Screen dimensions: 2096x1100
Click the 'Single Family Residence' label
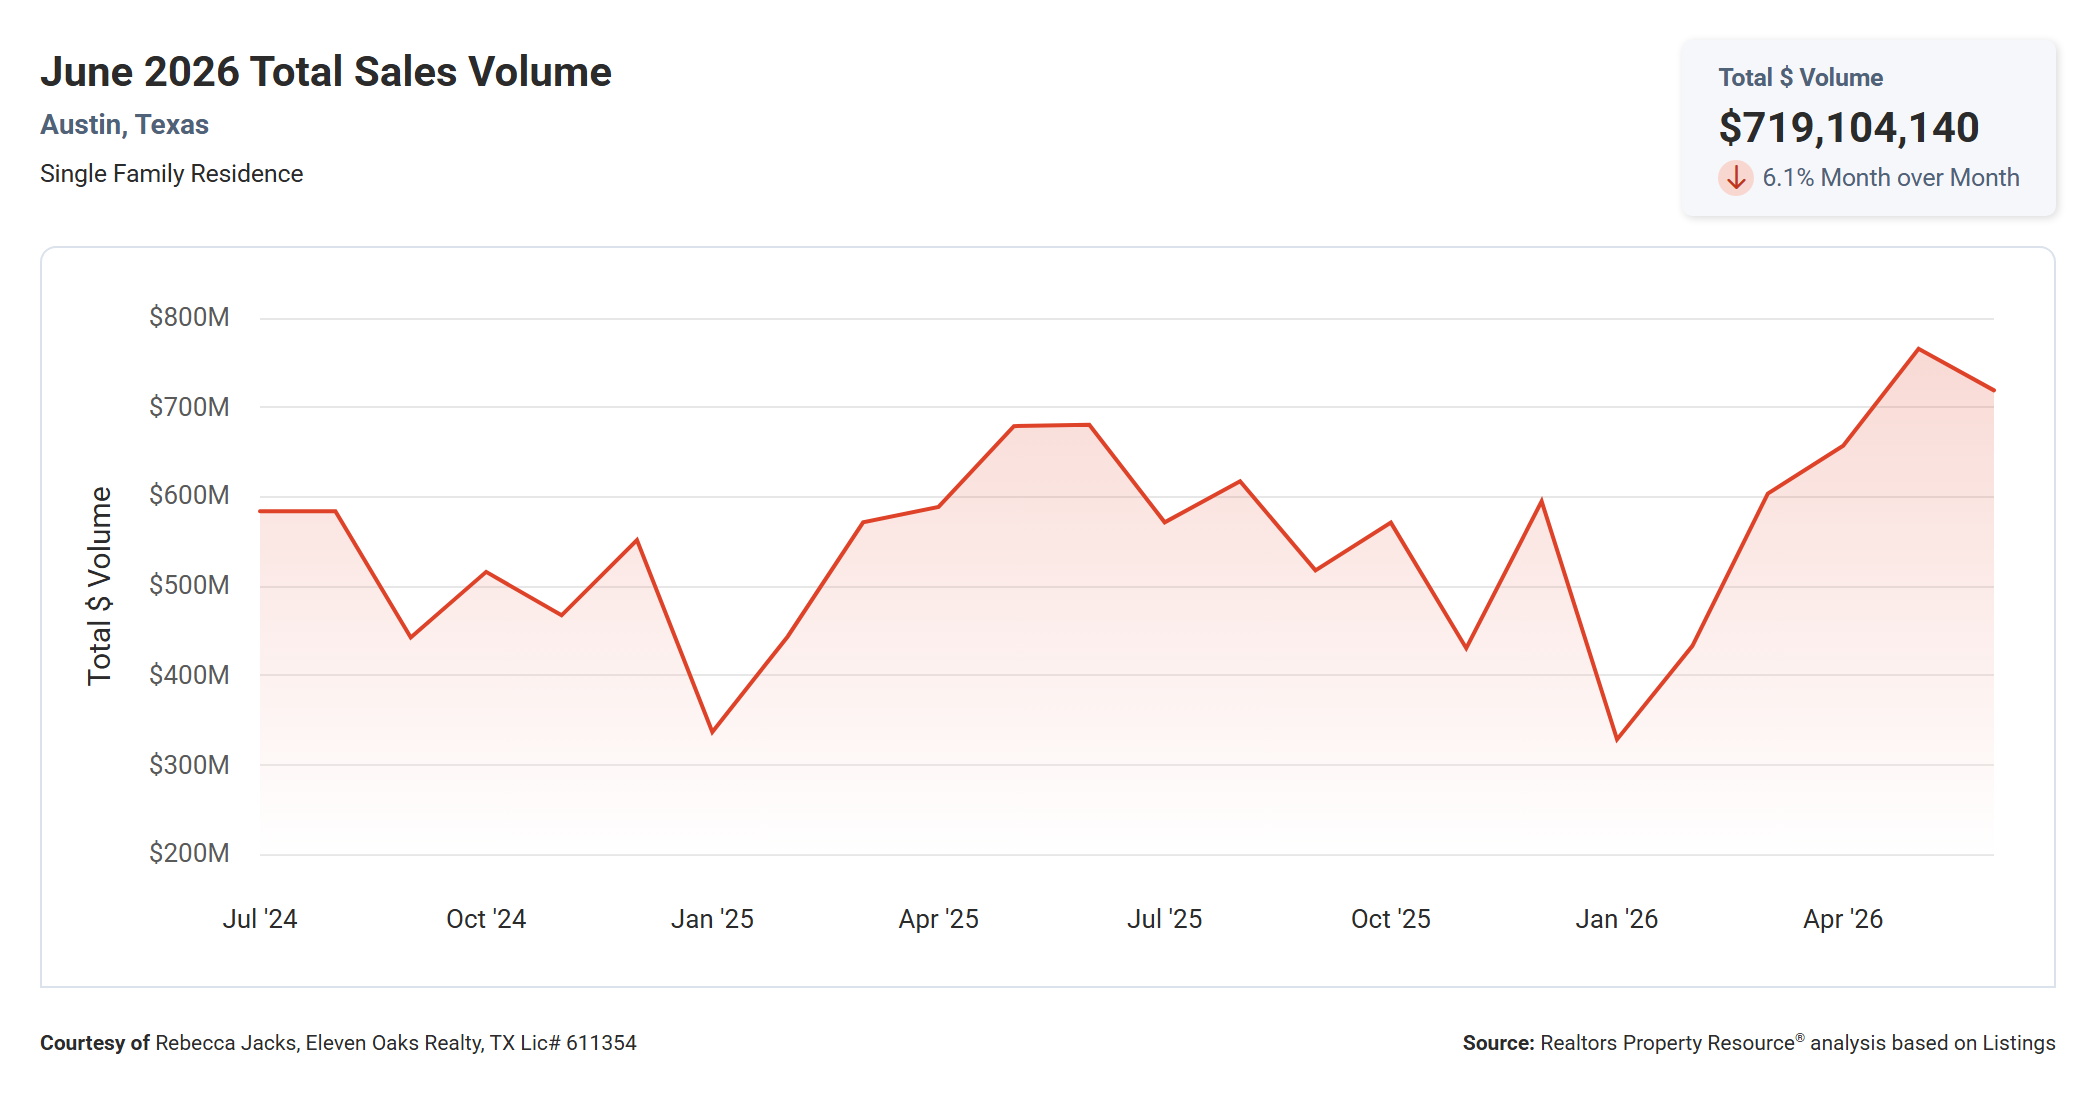click(172, 174)
